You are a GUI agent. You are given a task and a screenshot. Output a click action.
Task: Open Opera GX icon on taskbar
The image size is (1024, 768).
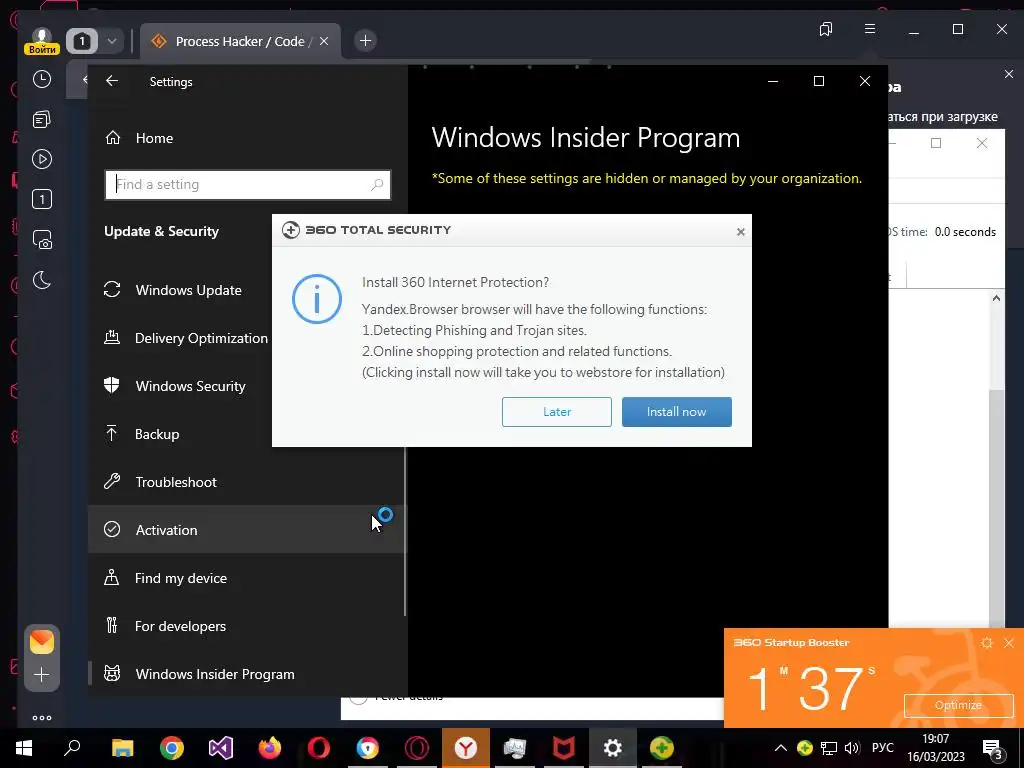[x=417, y=748]
